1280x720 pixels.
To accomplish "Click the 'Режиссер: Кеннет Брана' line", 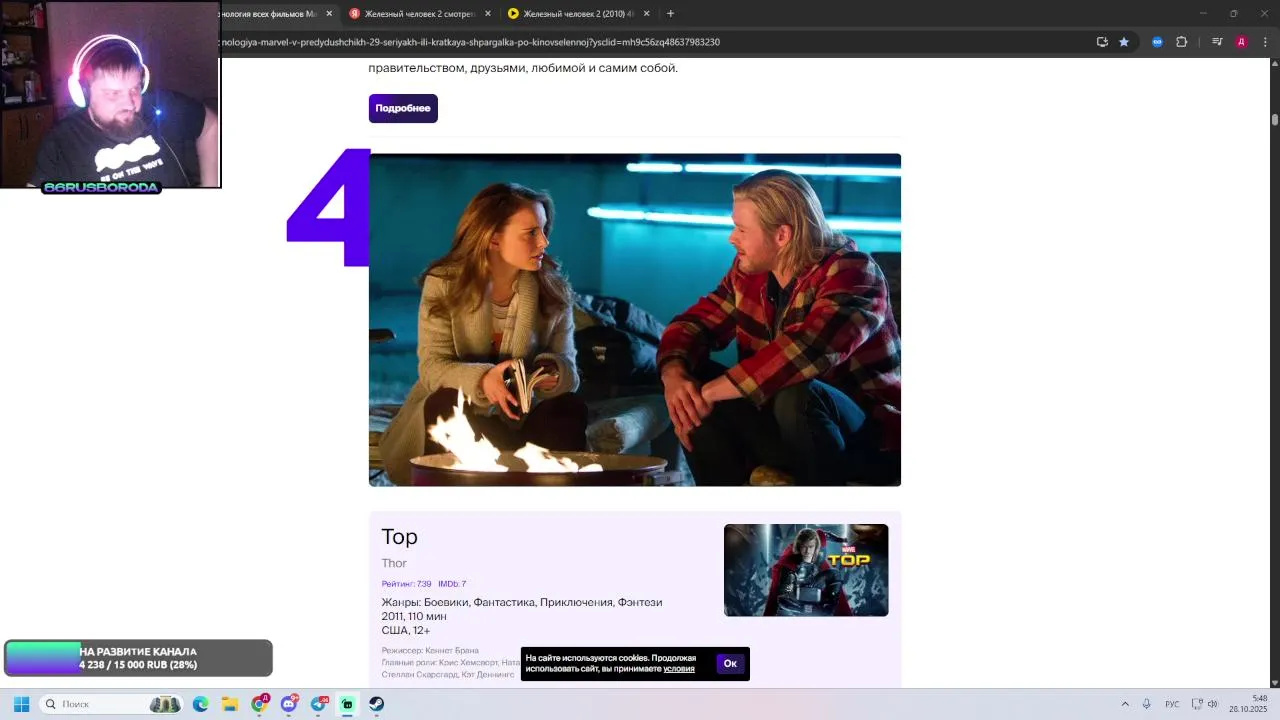I will [x=430, y=651].
